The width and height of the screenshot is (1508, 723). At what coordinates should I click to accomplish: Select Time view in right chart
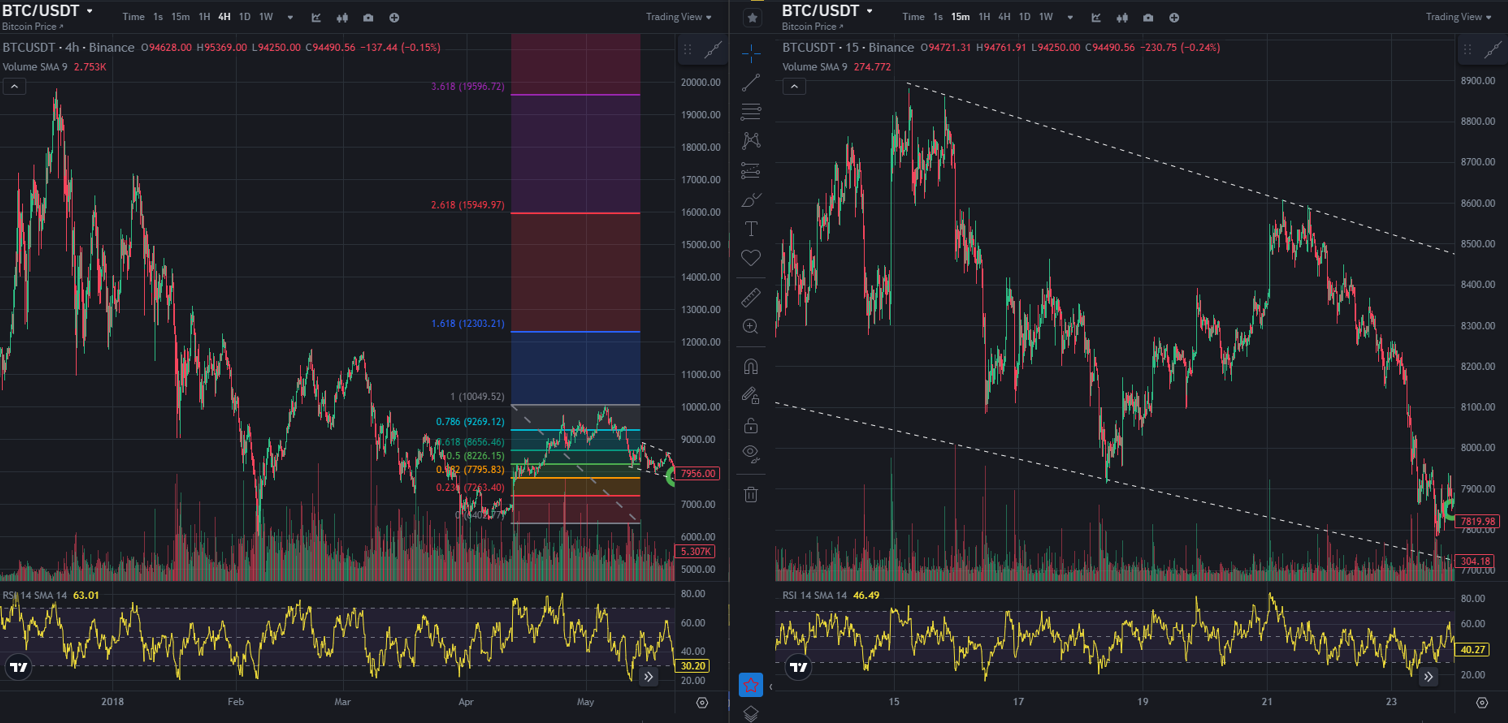913,17
